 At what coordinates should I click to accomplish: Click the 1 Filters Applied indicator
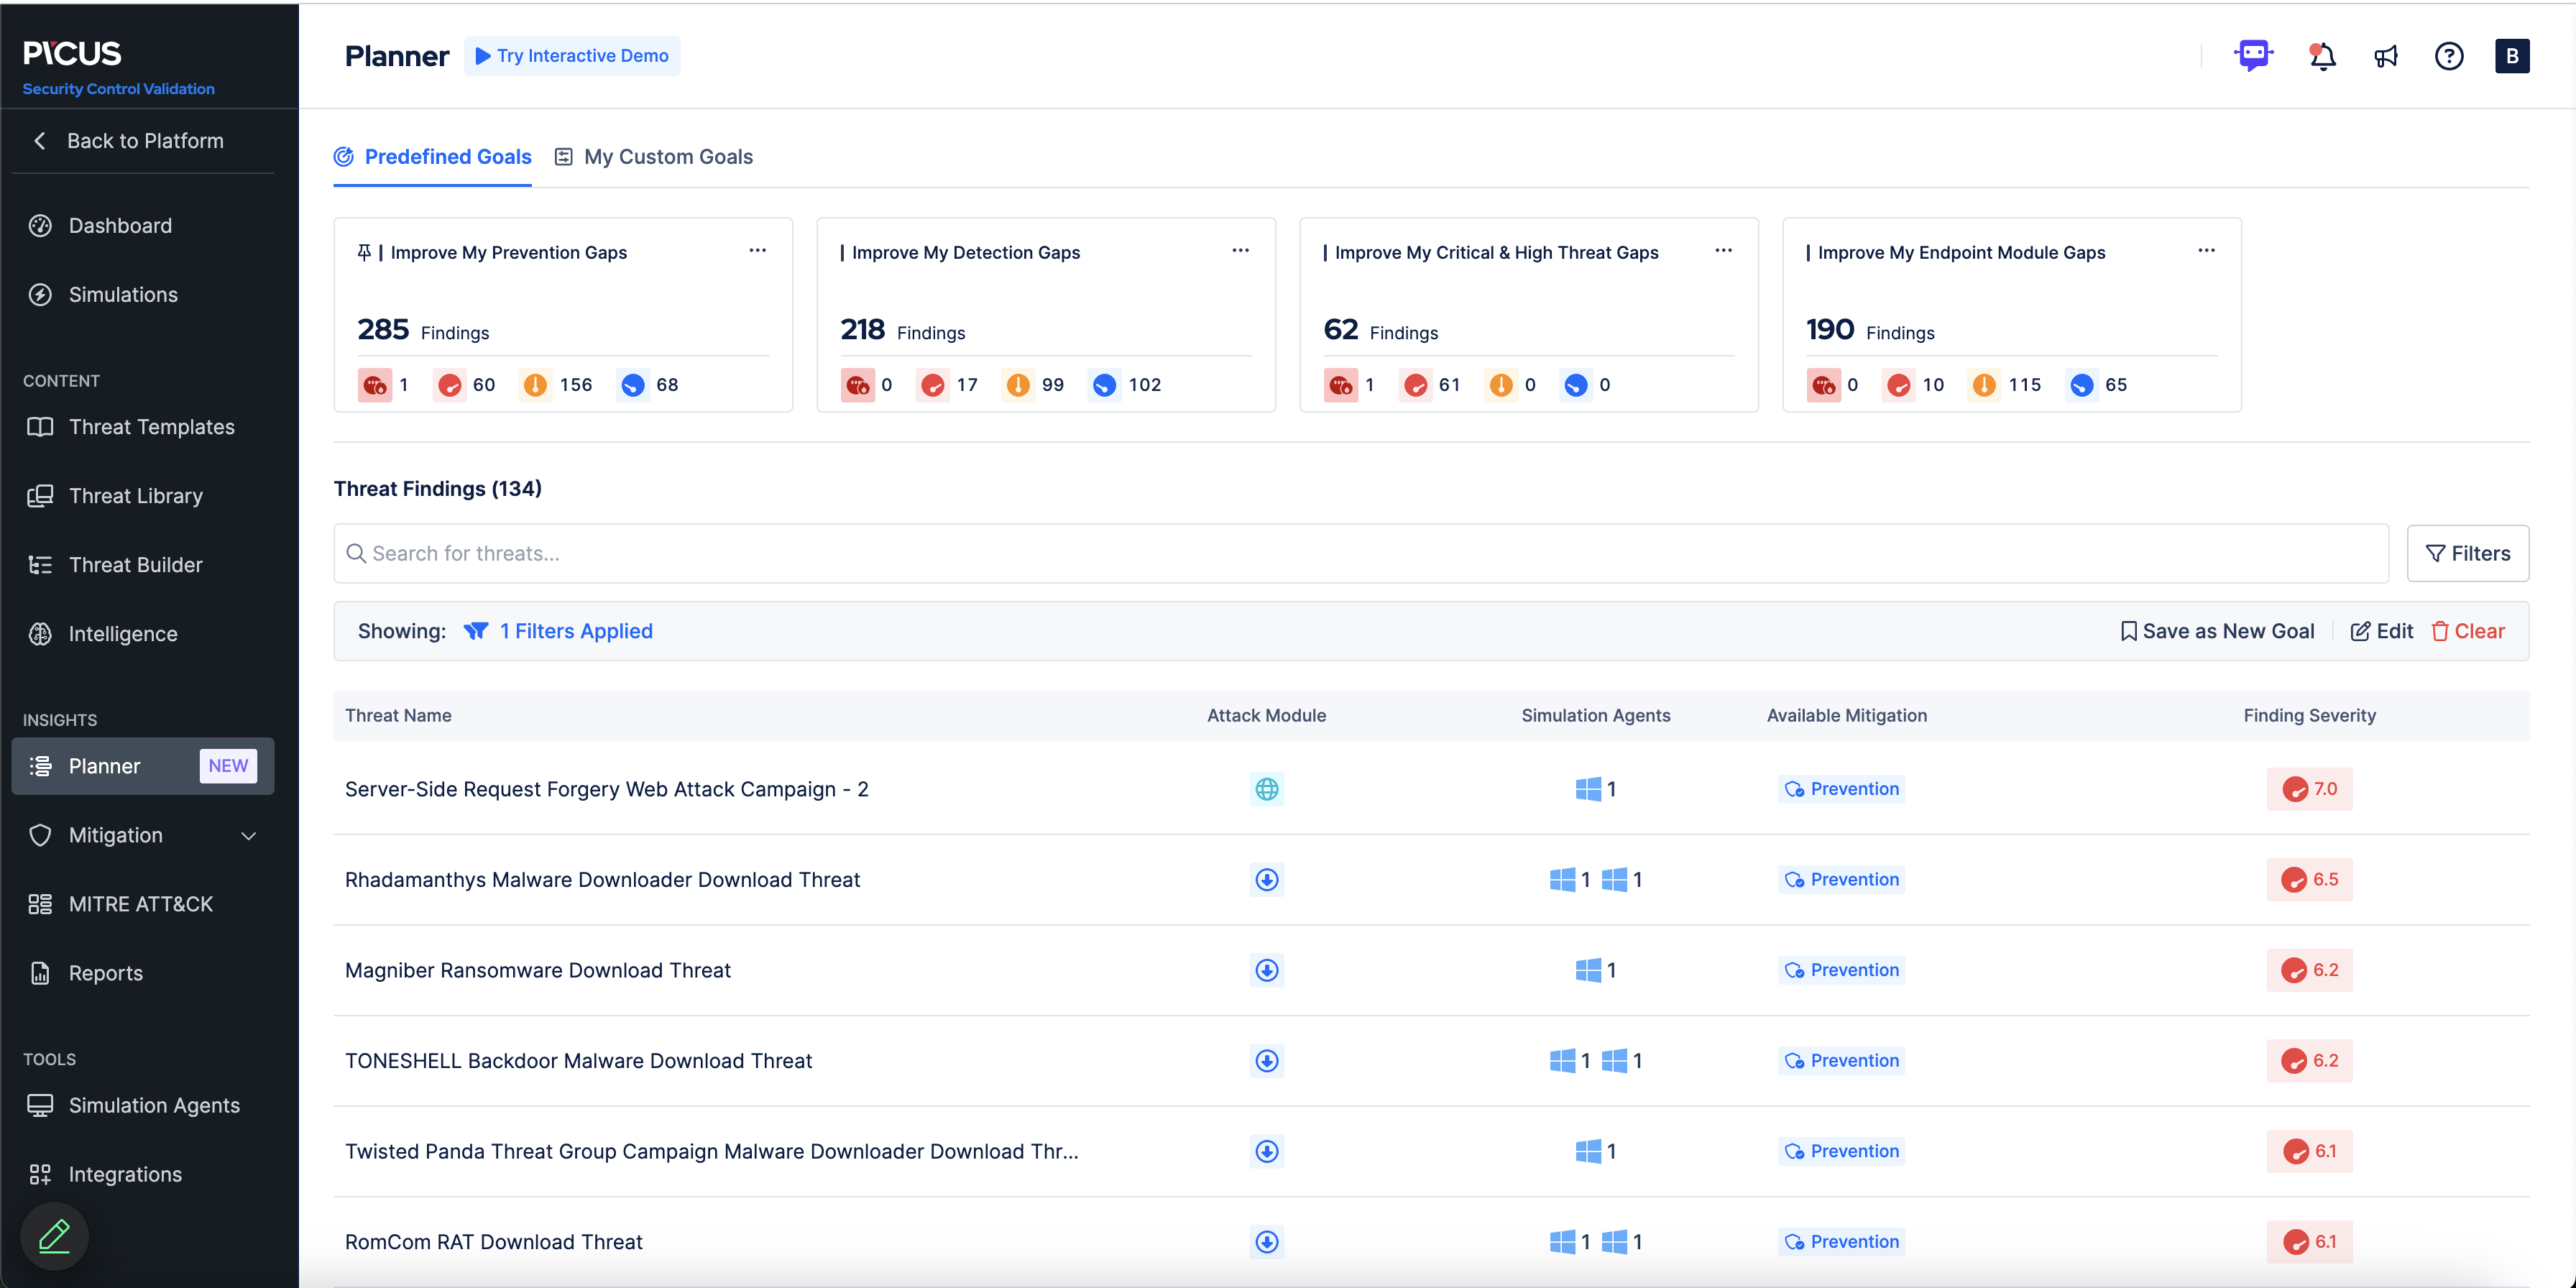(x=576, y=631)
